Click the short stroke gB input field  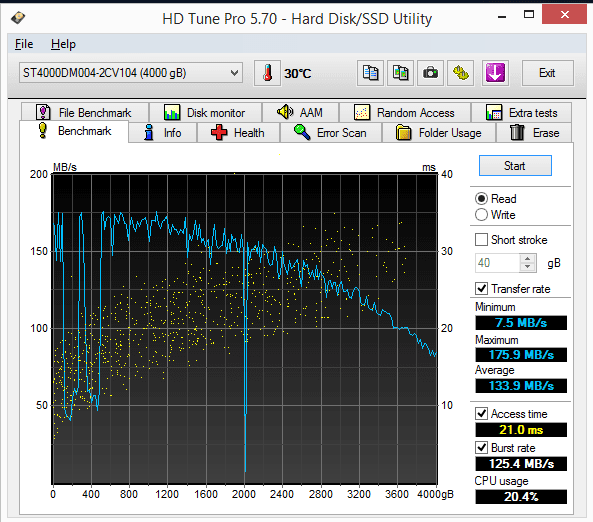498,263
